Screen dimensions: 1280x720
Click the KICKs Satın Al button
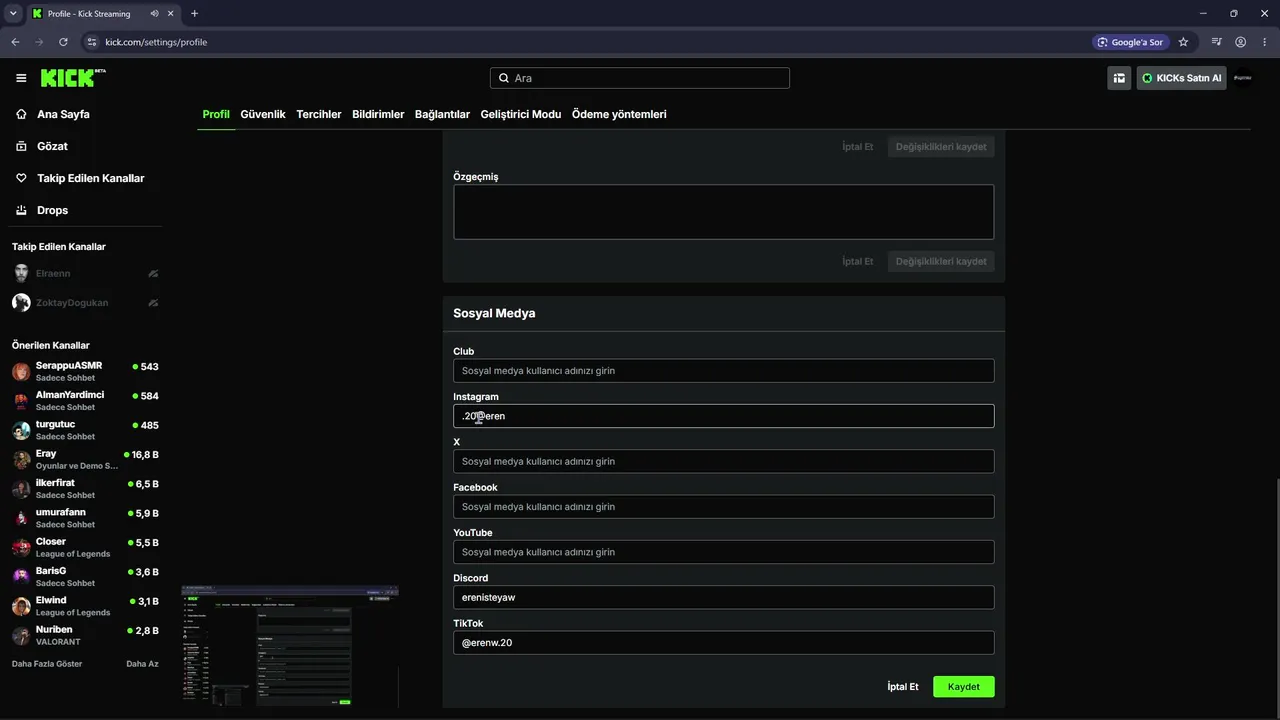click(x=1181, y=78)
